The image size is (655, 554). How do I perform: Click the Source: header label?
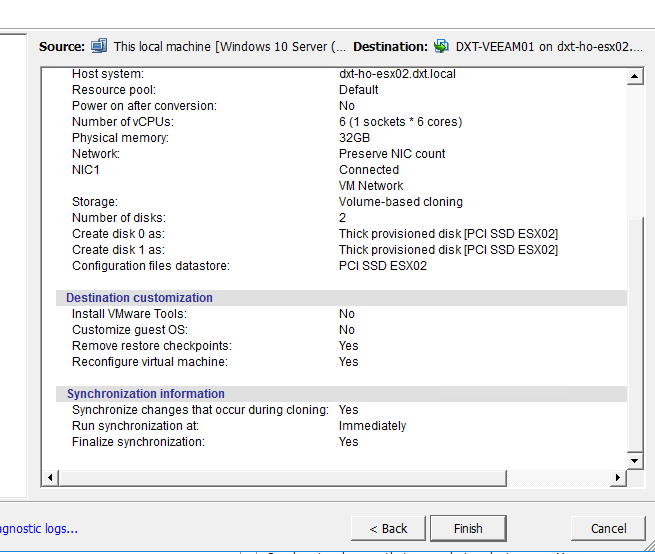tap(62, 46)
